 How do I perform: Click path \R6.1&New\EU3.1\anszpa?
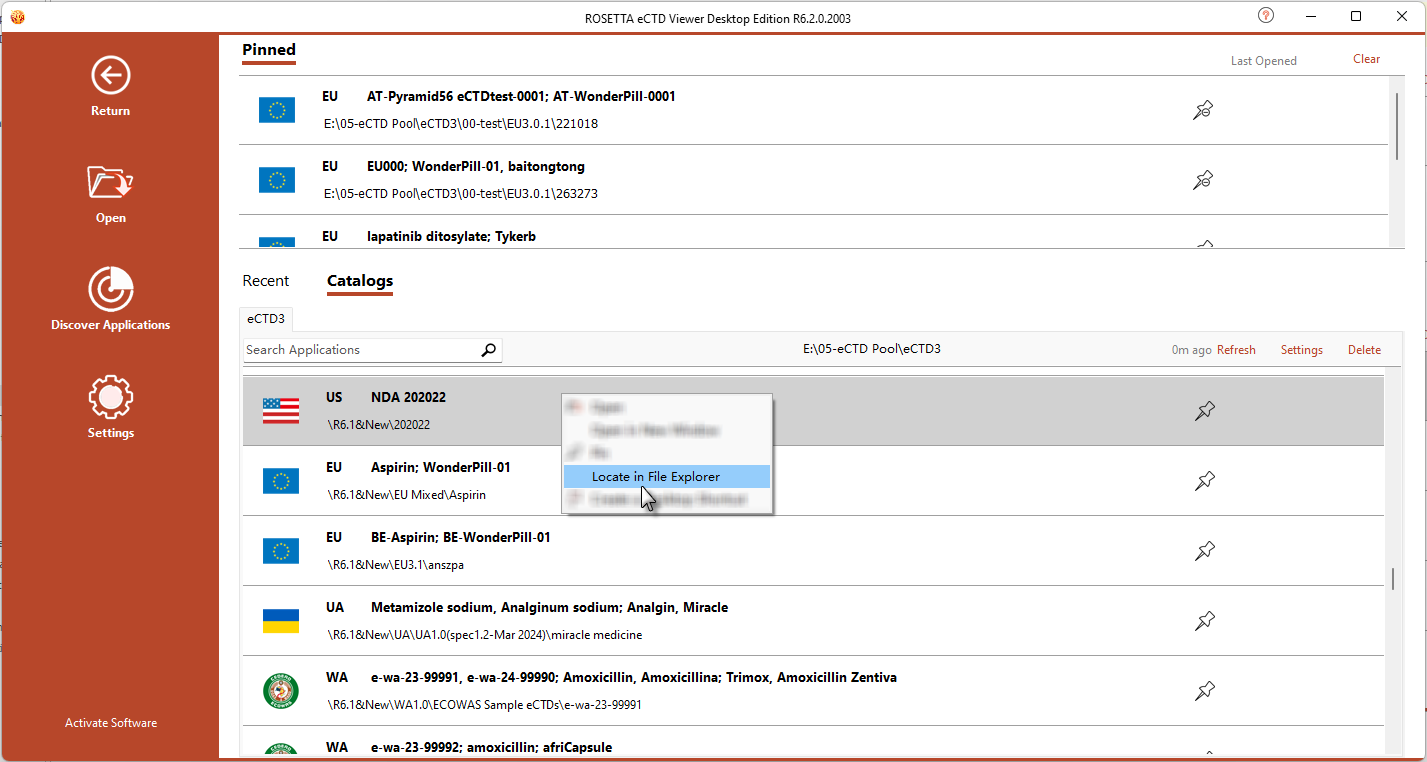(395, 564)
